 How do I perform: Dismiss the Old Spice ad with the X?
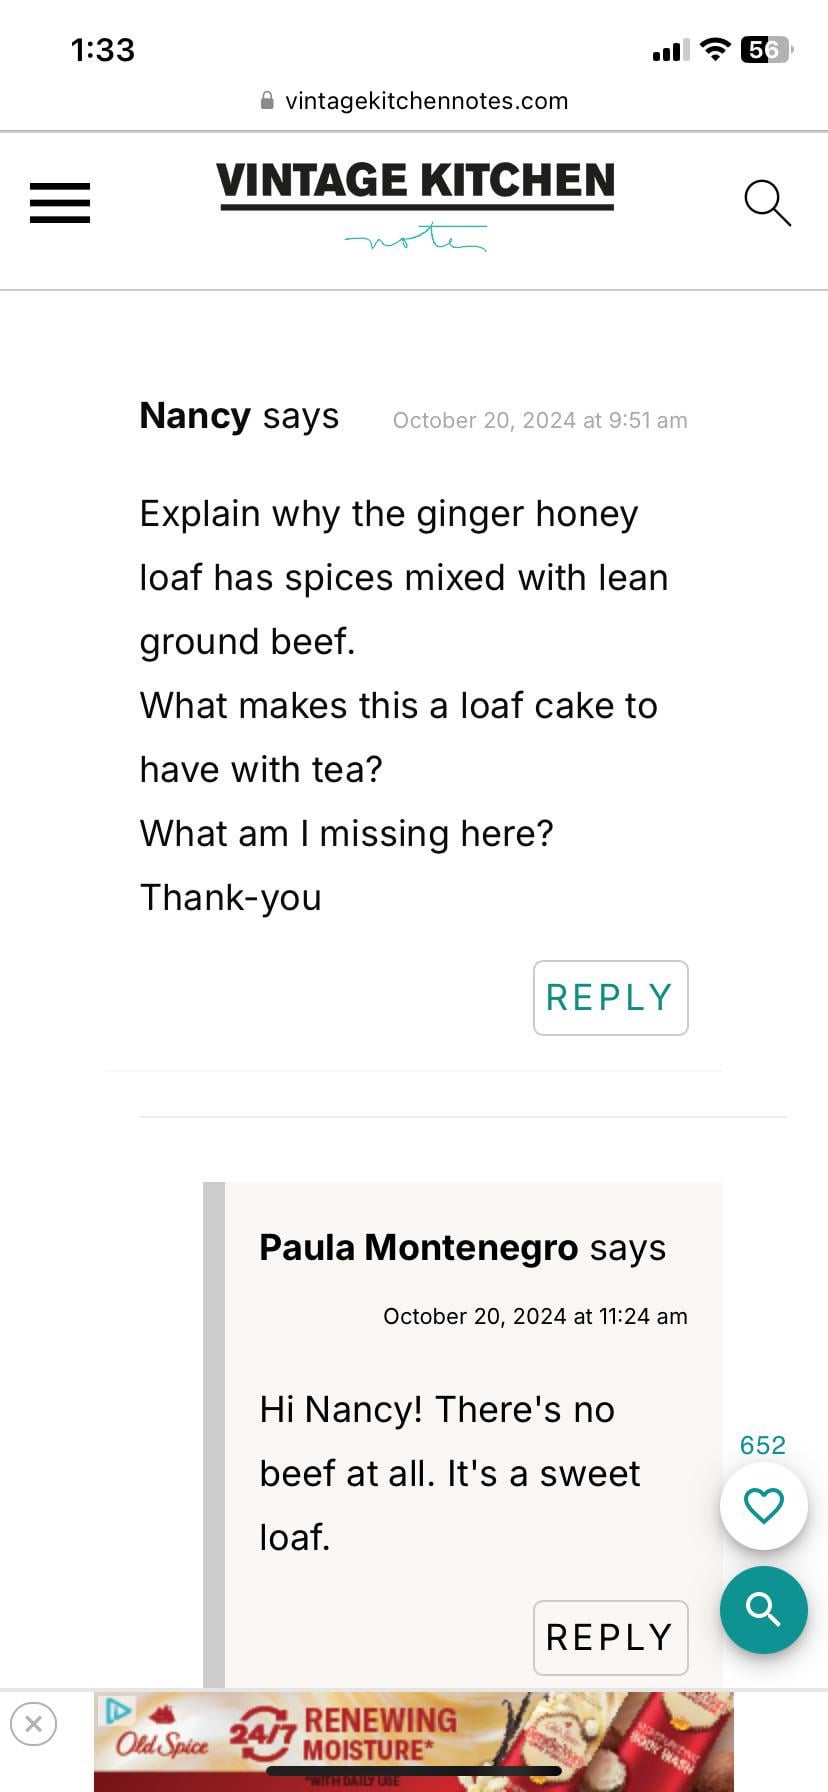[x=34, y=1724]
